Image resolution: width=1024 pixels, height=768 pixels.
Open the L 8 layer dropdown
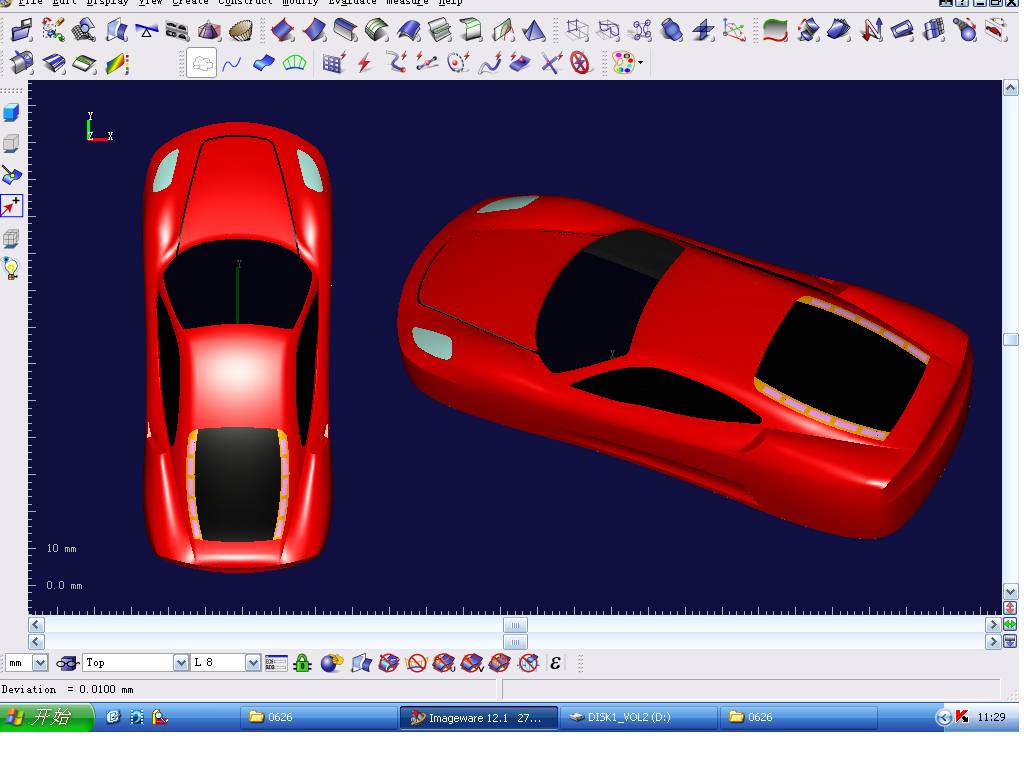point(253,663)
